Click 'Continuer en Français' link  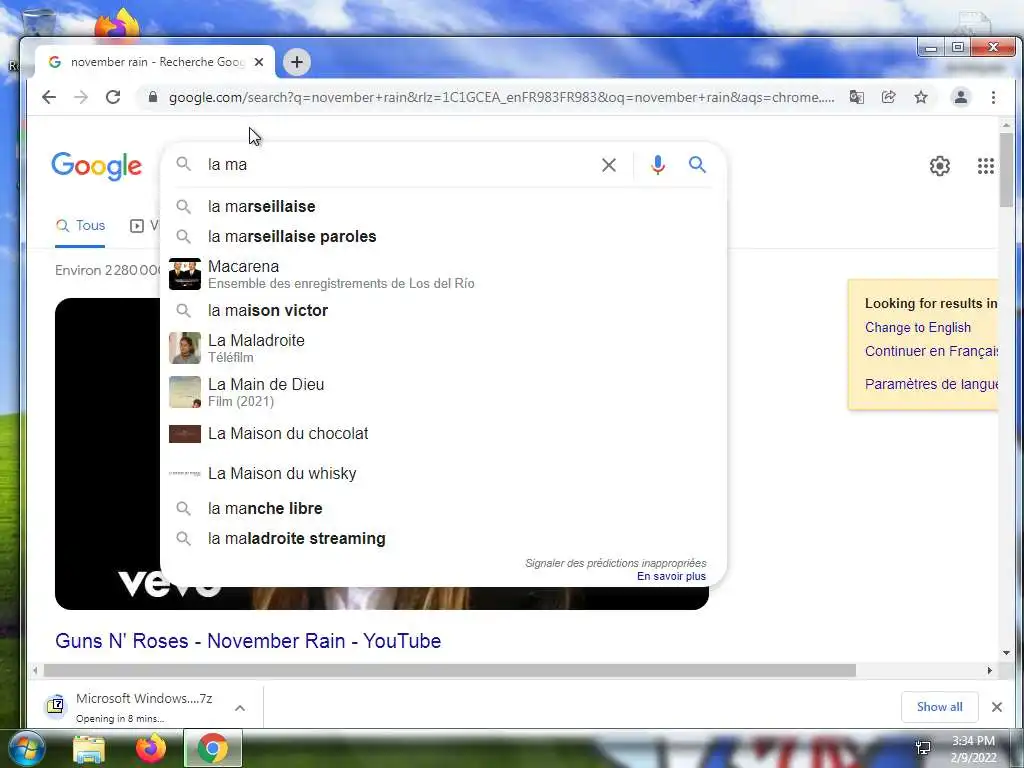pyautogui.click(x=931, y=351)
